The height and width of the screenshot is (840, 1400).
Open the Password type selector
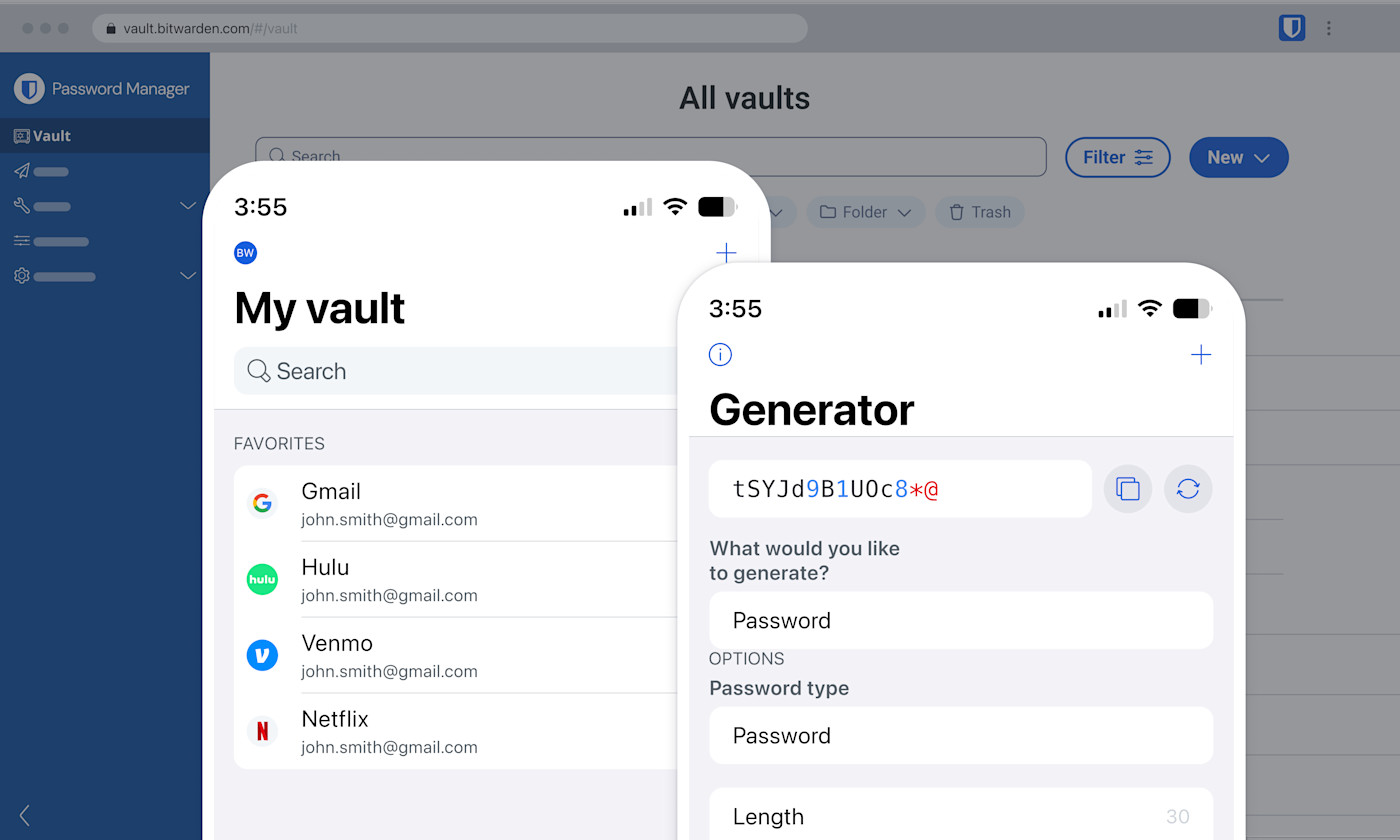click(x=960, y=736)
